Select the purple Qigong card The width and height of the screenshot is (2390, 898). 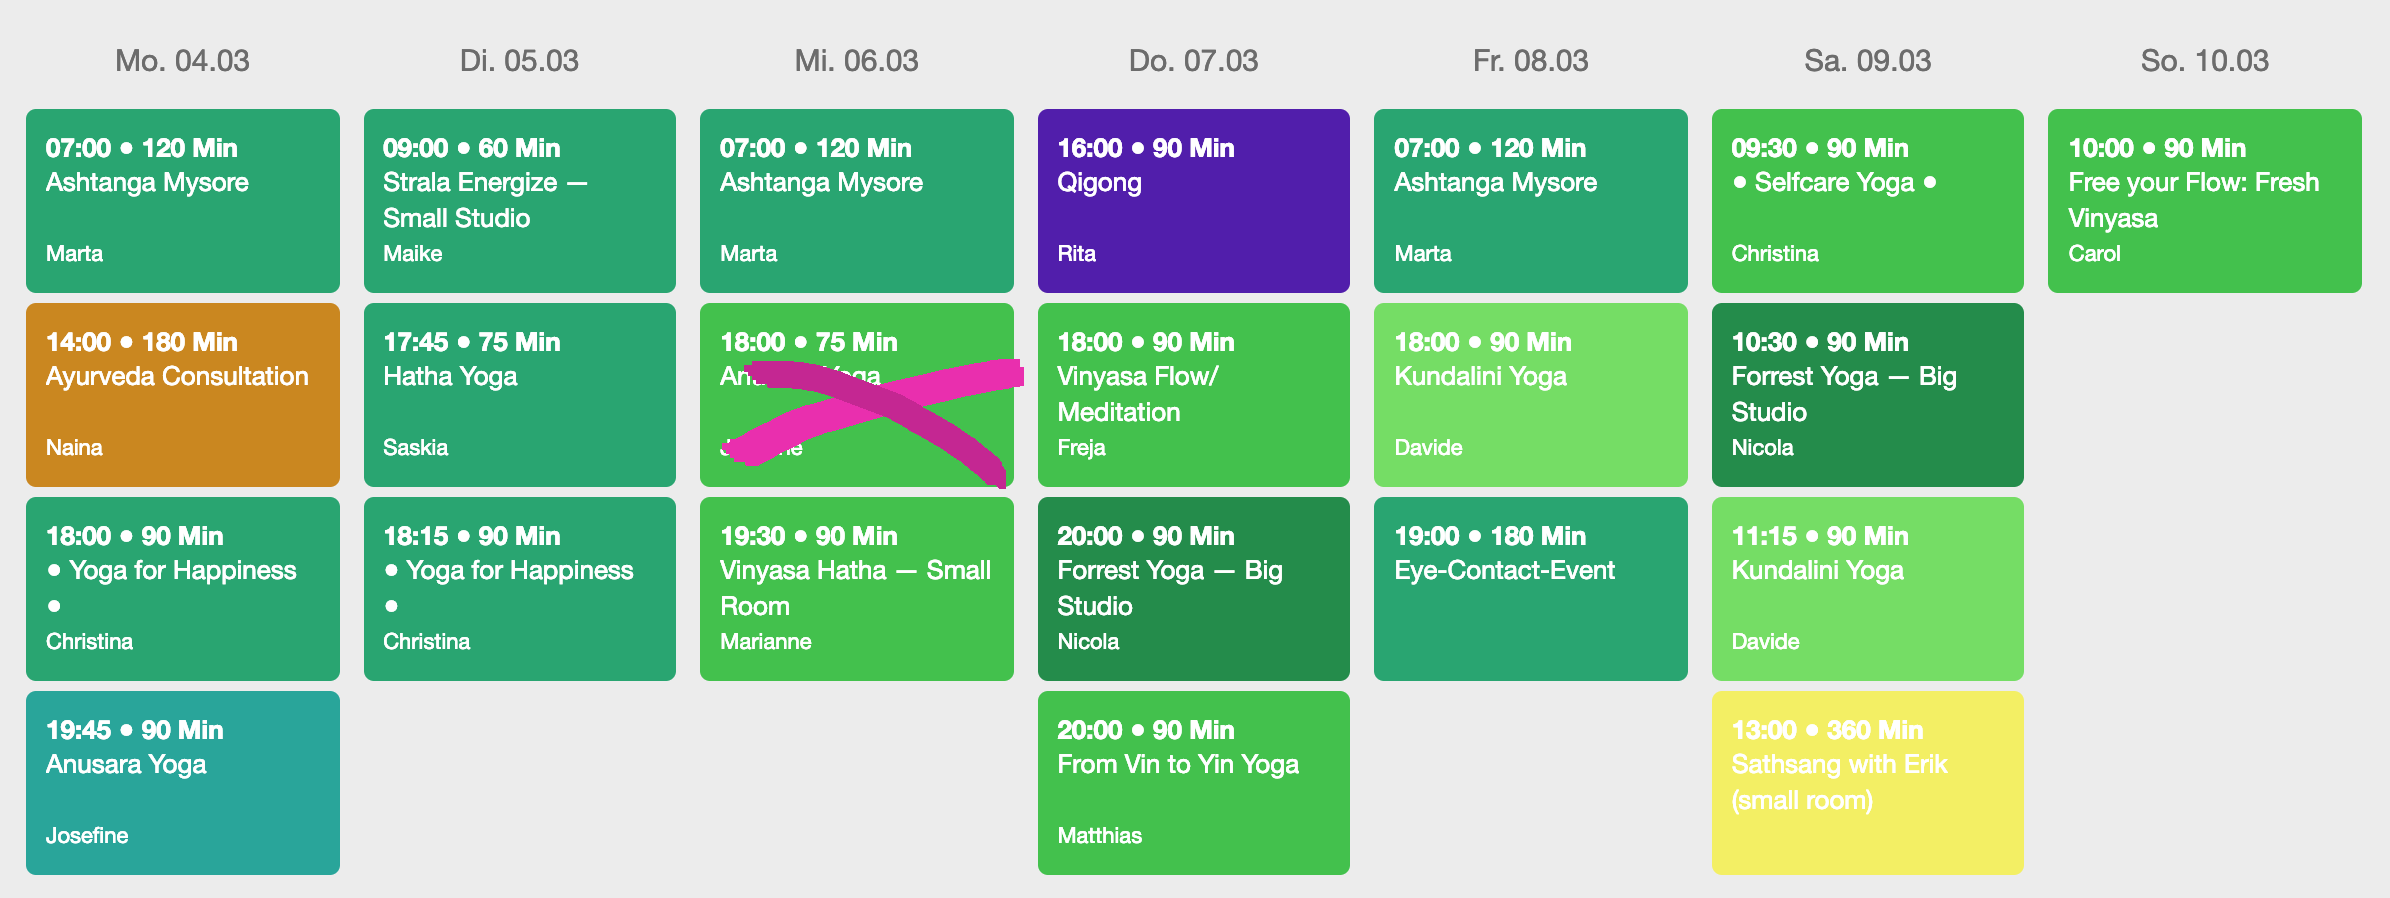click(1194, 201)
